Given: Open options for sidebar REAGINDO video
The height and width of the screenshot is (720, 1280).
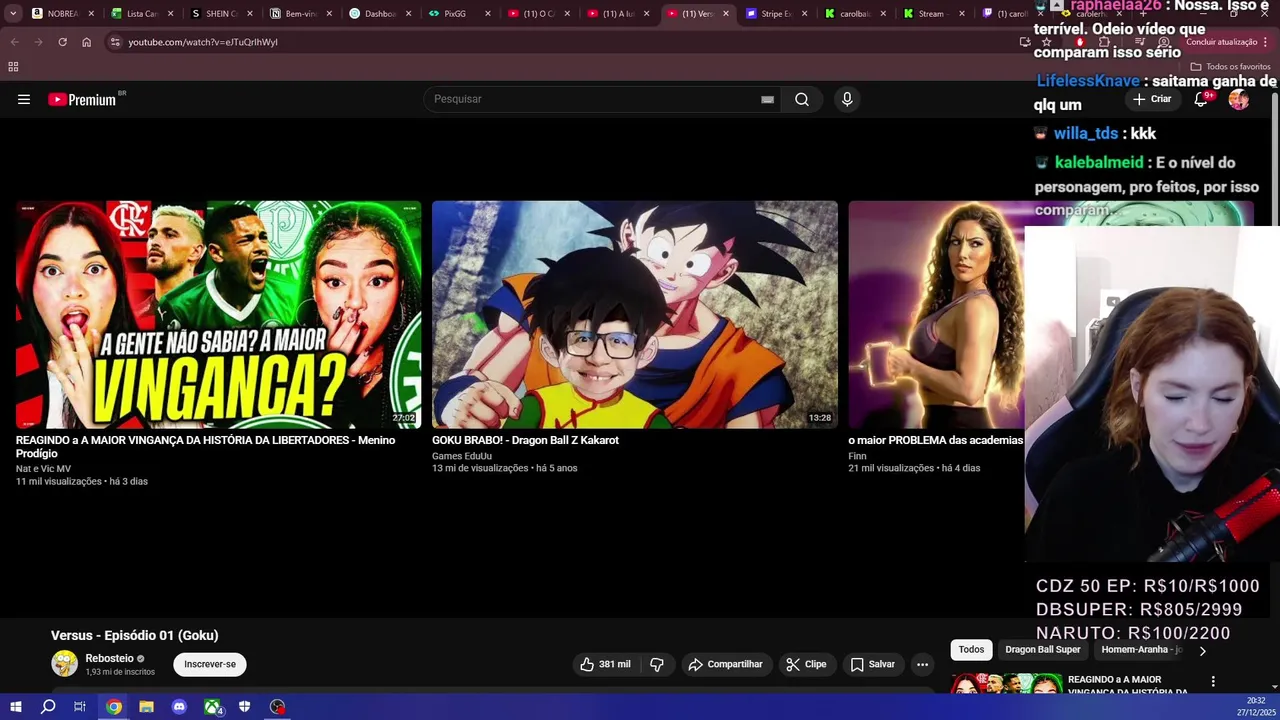Looking at the screenshot, I should point(1213,682).
